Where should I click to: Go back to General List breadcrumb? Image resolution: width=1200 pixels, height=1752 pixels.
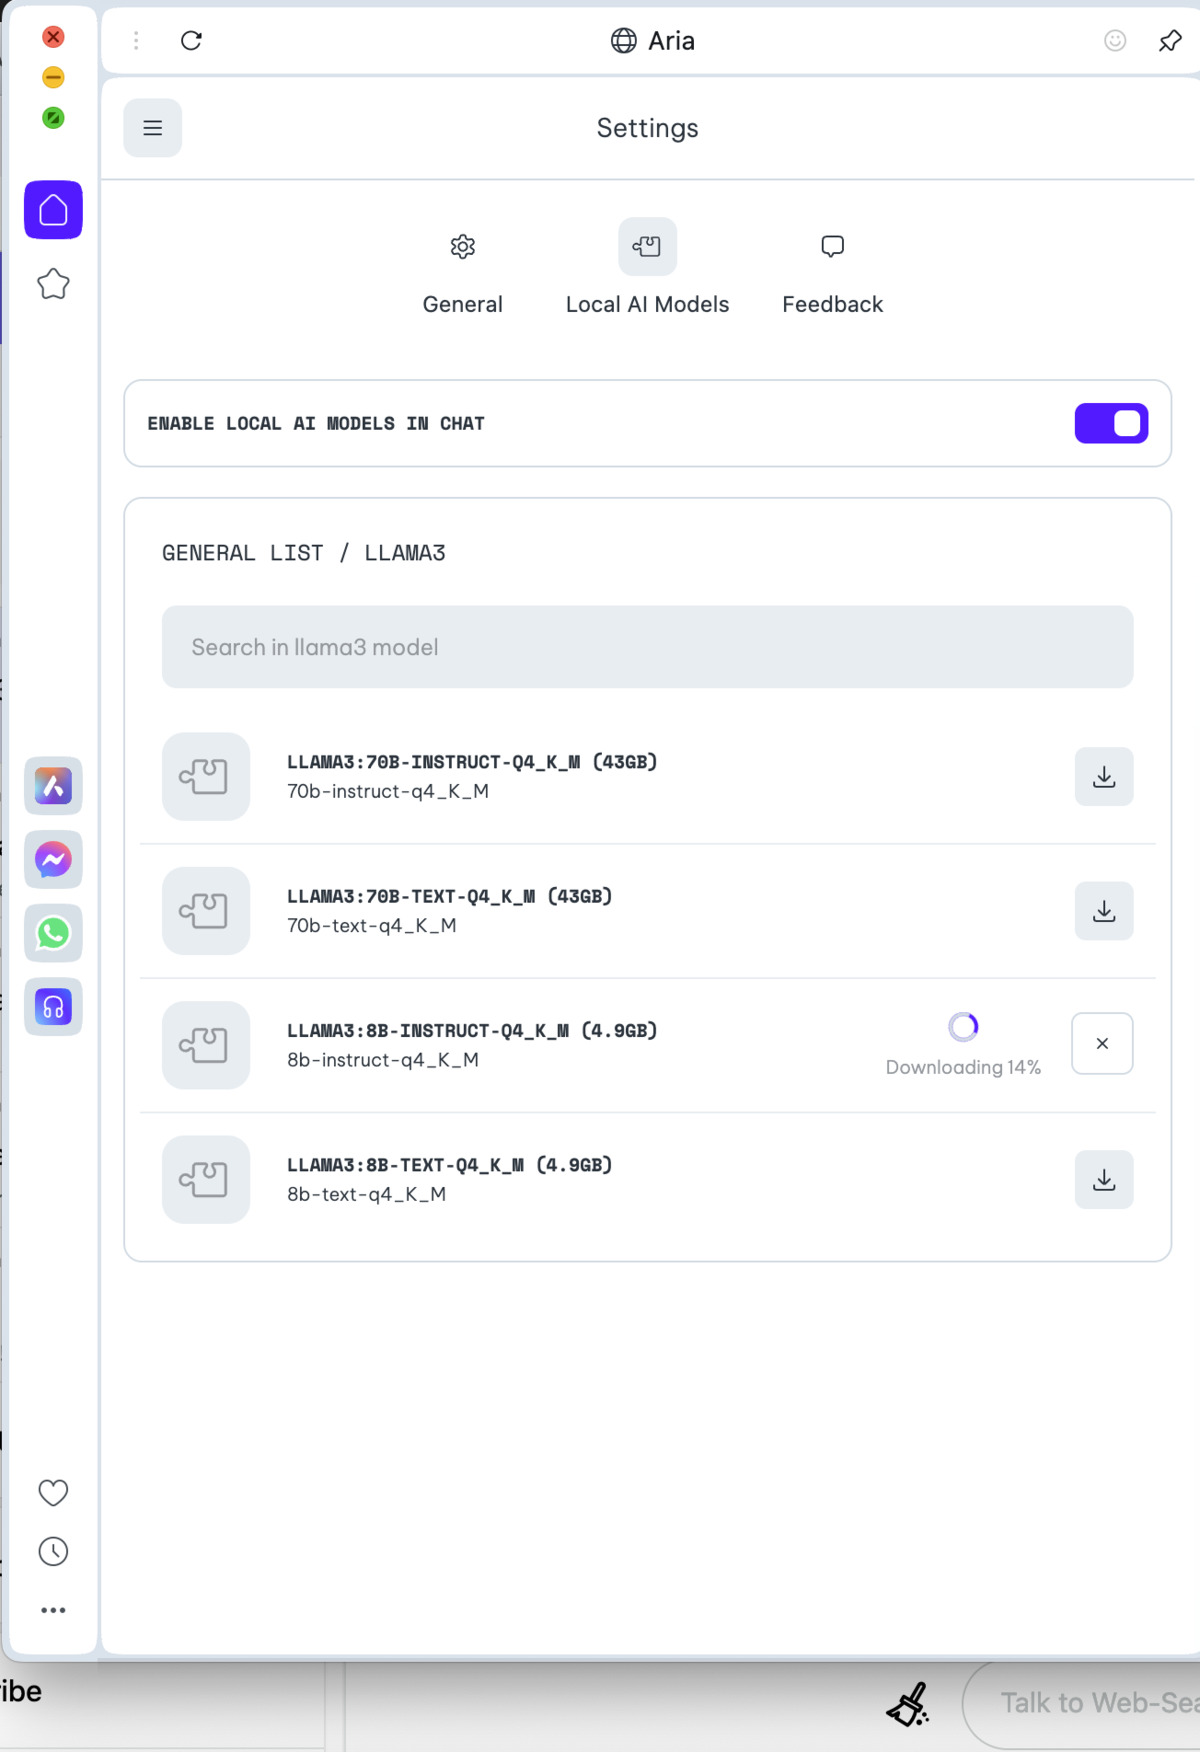242,553
